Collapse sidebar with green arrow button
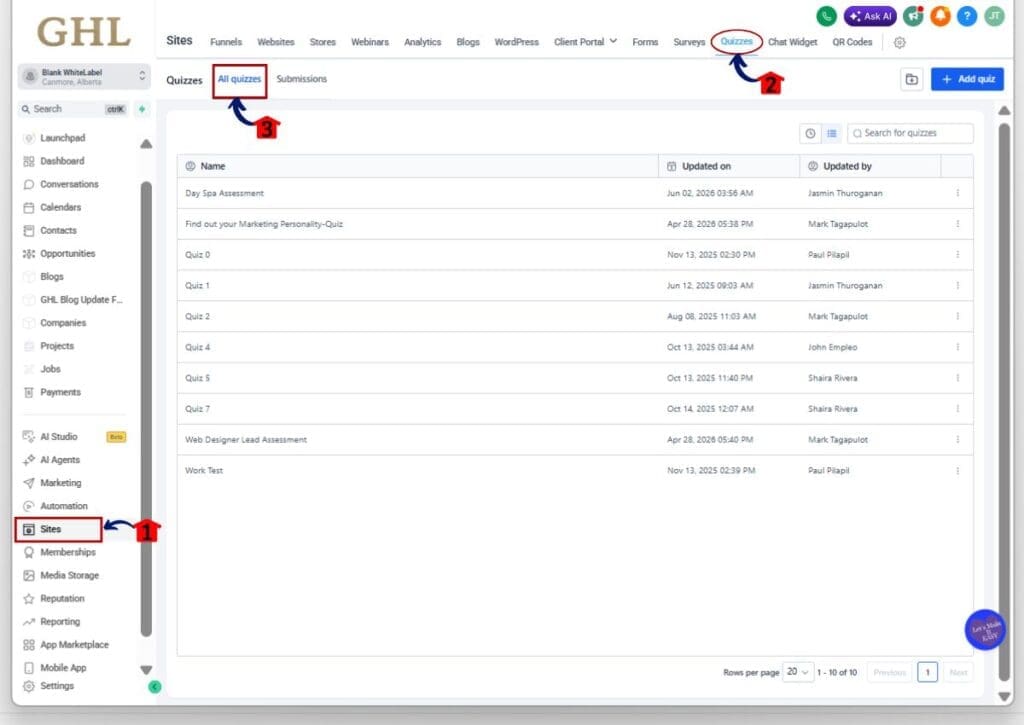 tap(155, 686)
